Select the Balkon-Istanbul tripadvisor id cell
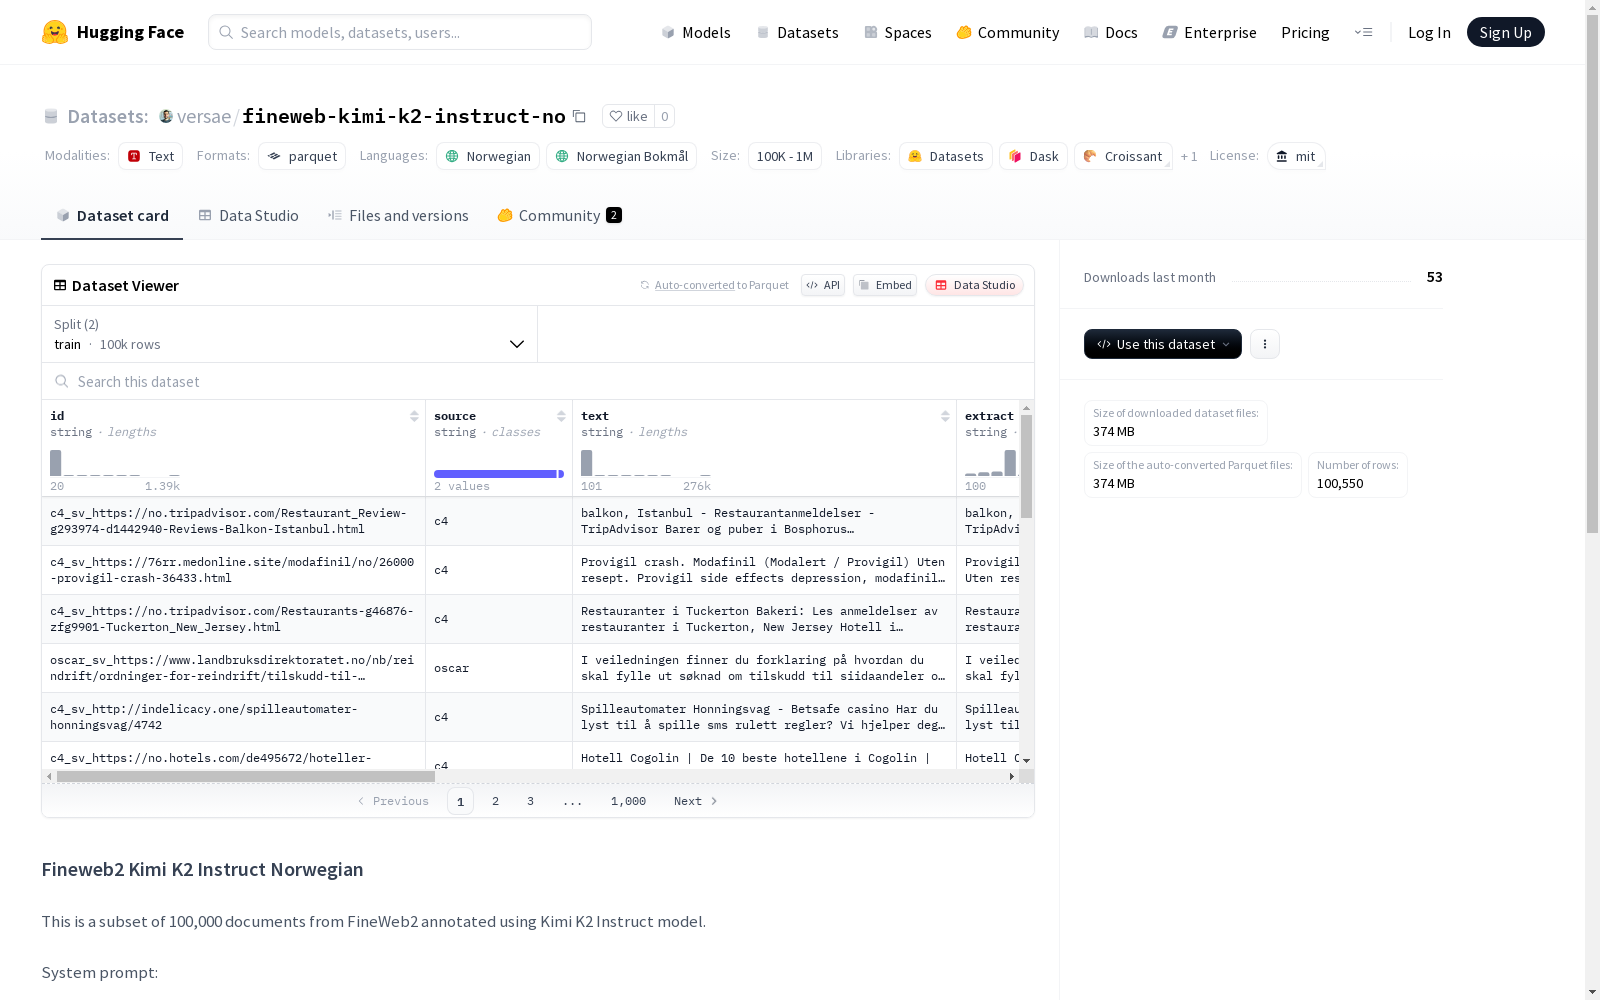The image size is (1600, 1000). click(233, 521)
